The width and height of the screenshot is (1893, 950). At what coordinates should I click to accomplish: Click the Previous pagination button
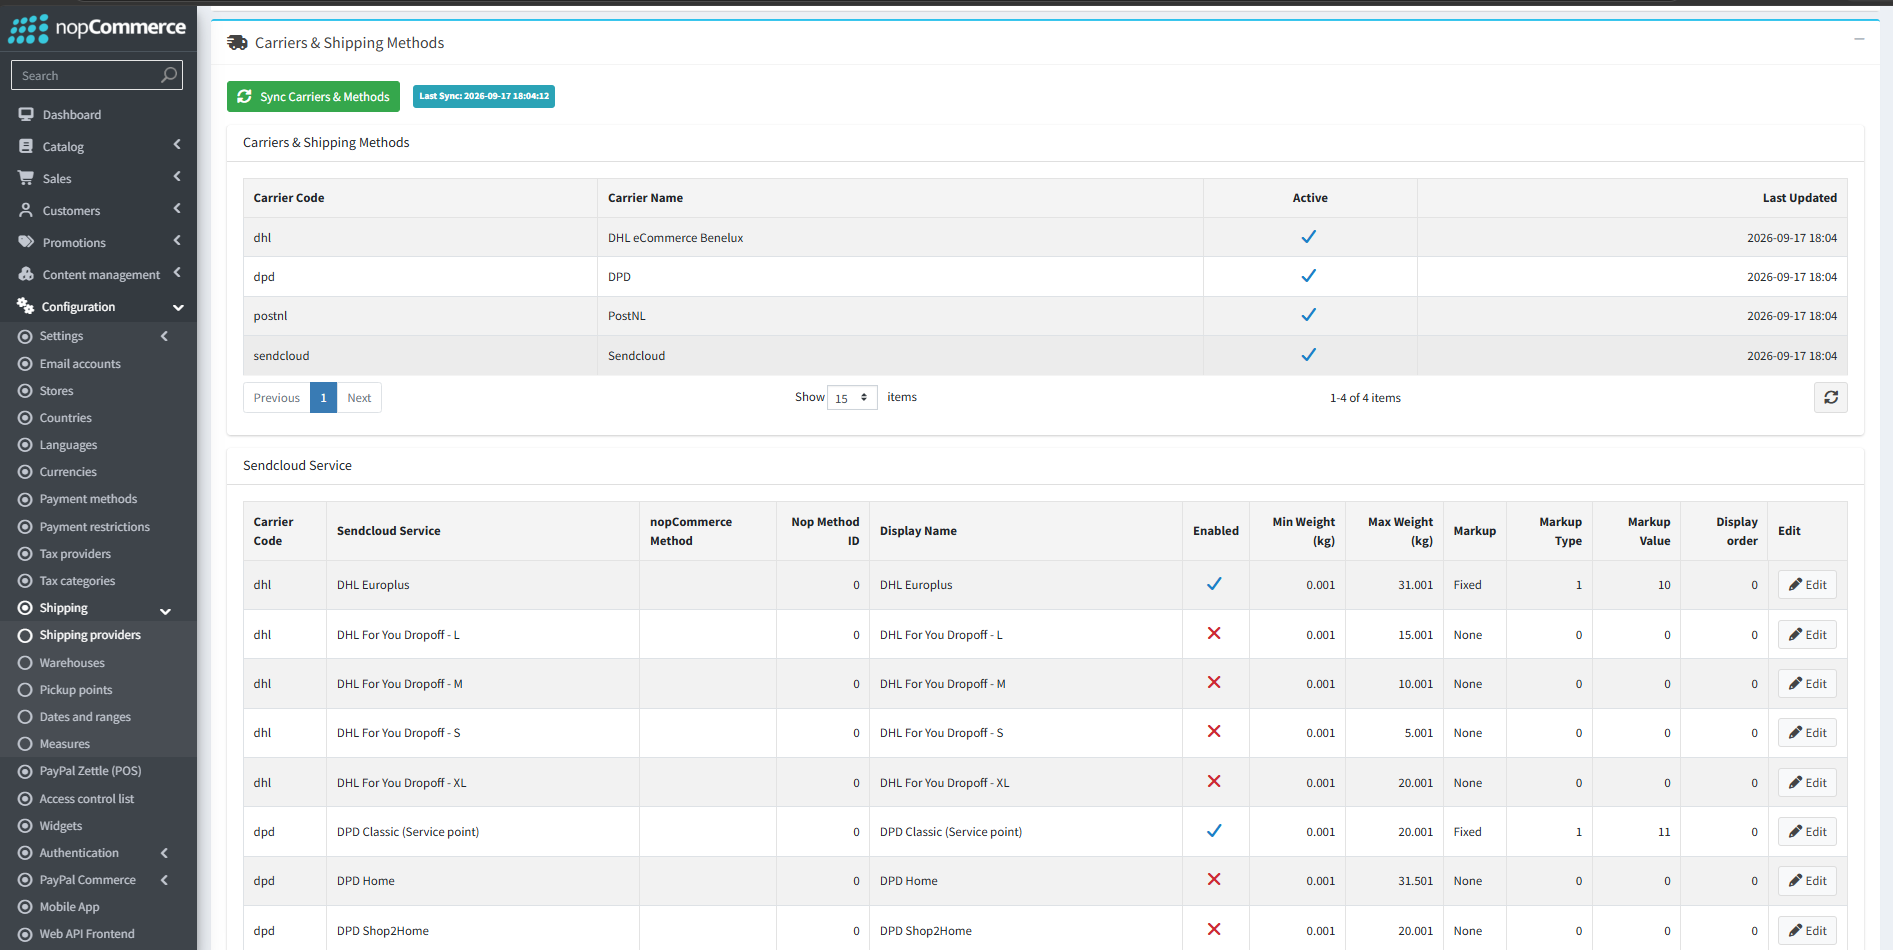point(276,398)
